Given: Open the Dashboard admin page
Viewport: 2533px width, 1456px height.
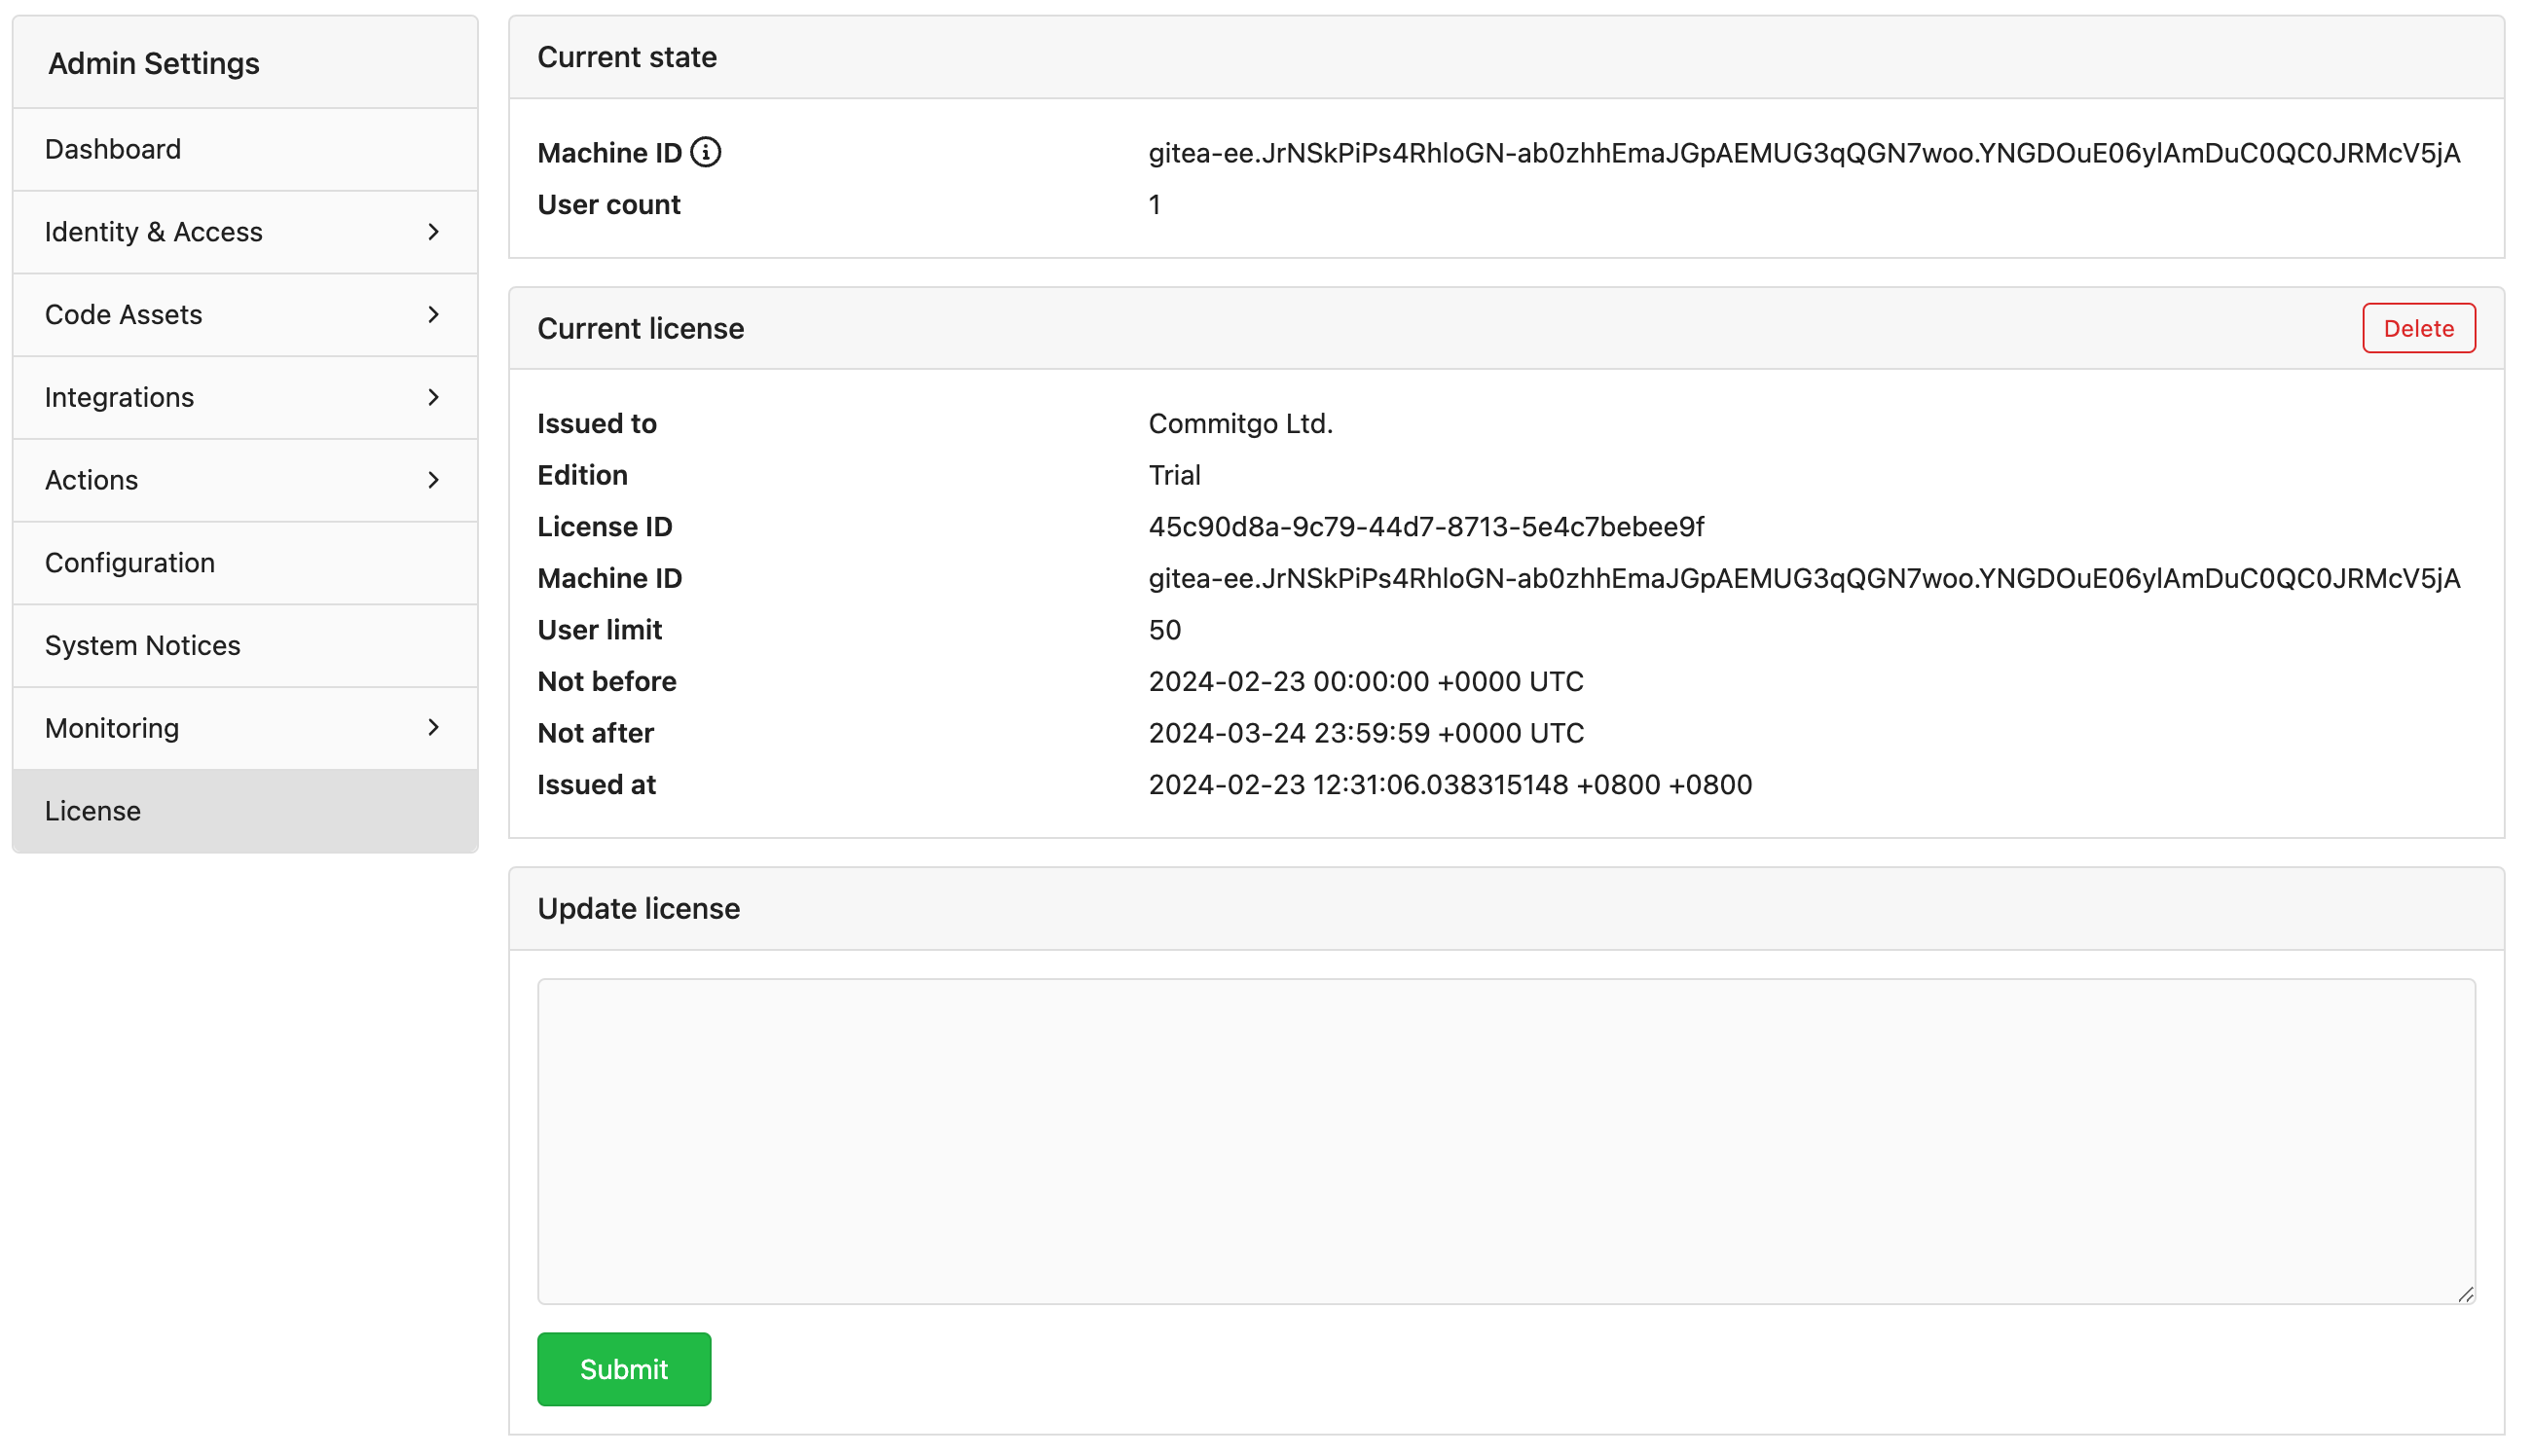Looking at the screenshot, I should pyautogui.click(x=113, y=148).
